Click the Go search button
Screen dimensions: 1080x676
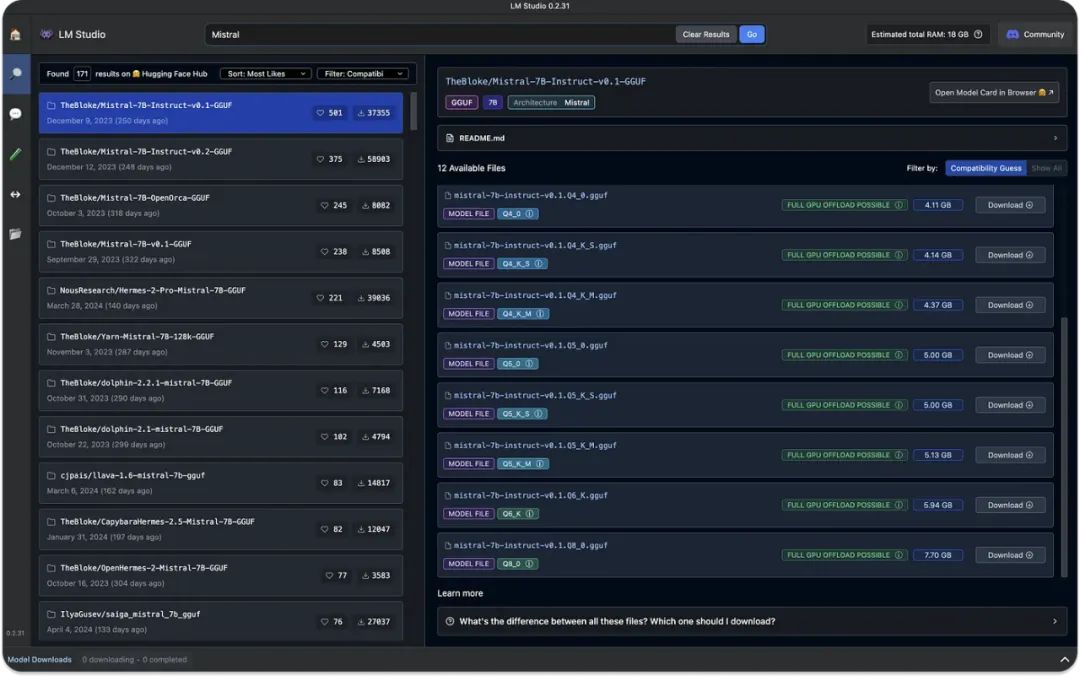[x=751, y=34]
